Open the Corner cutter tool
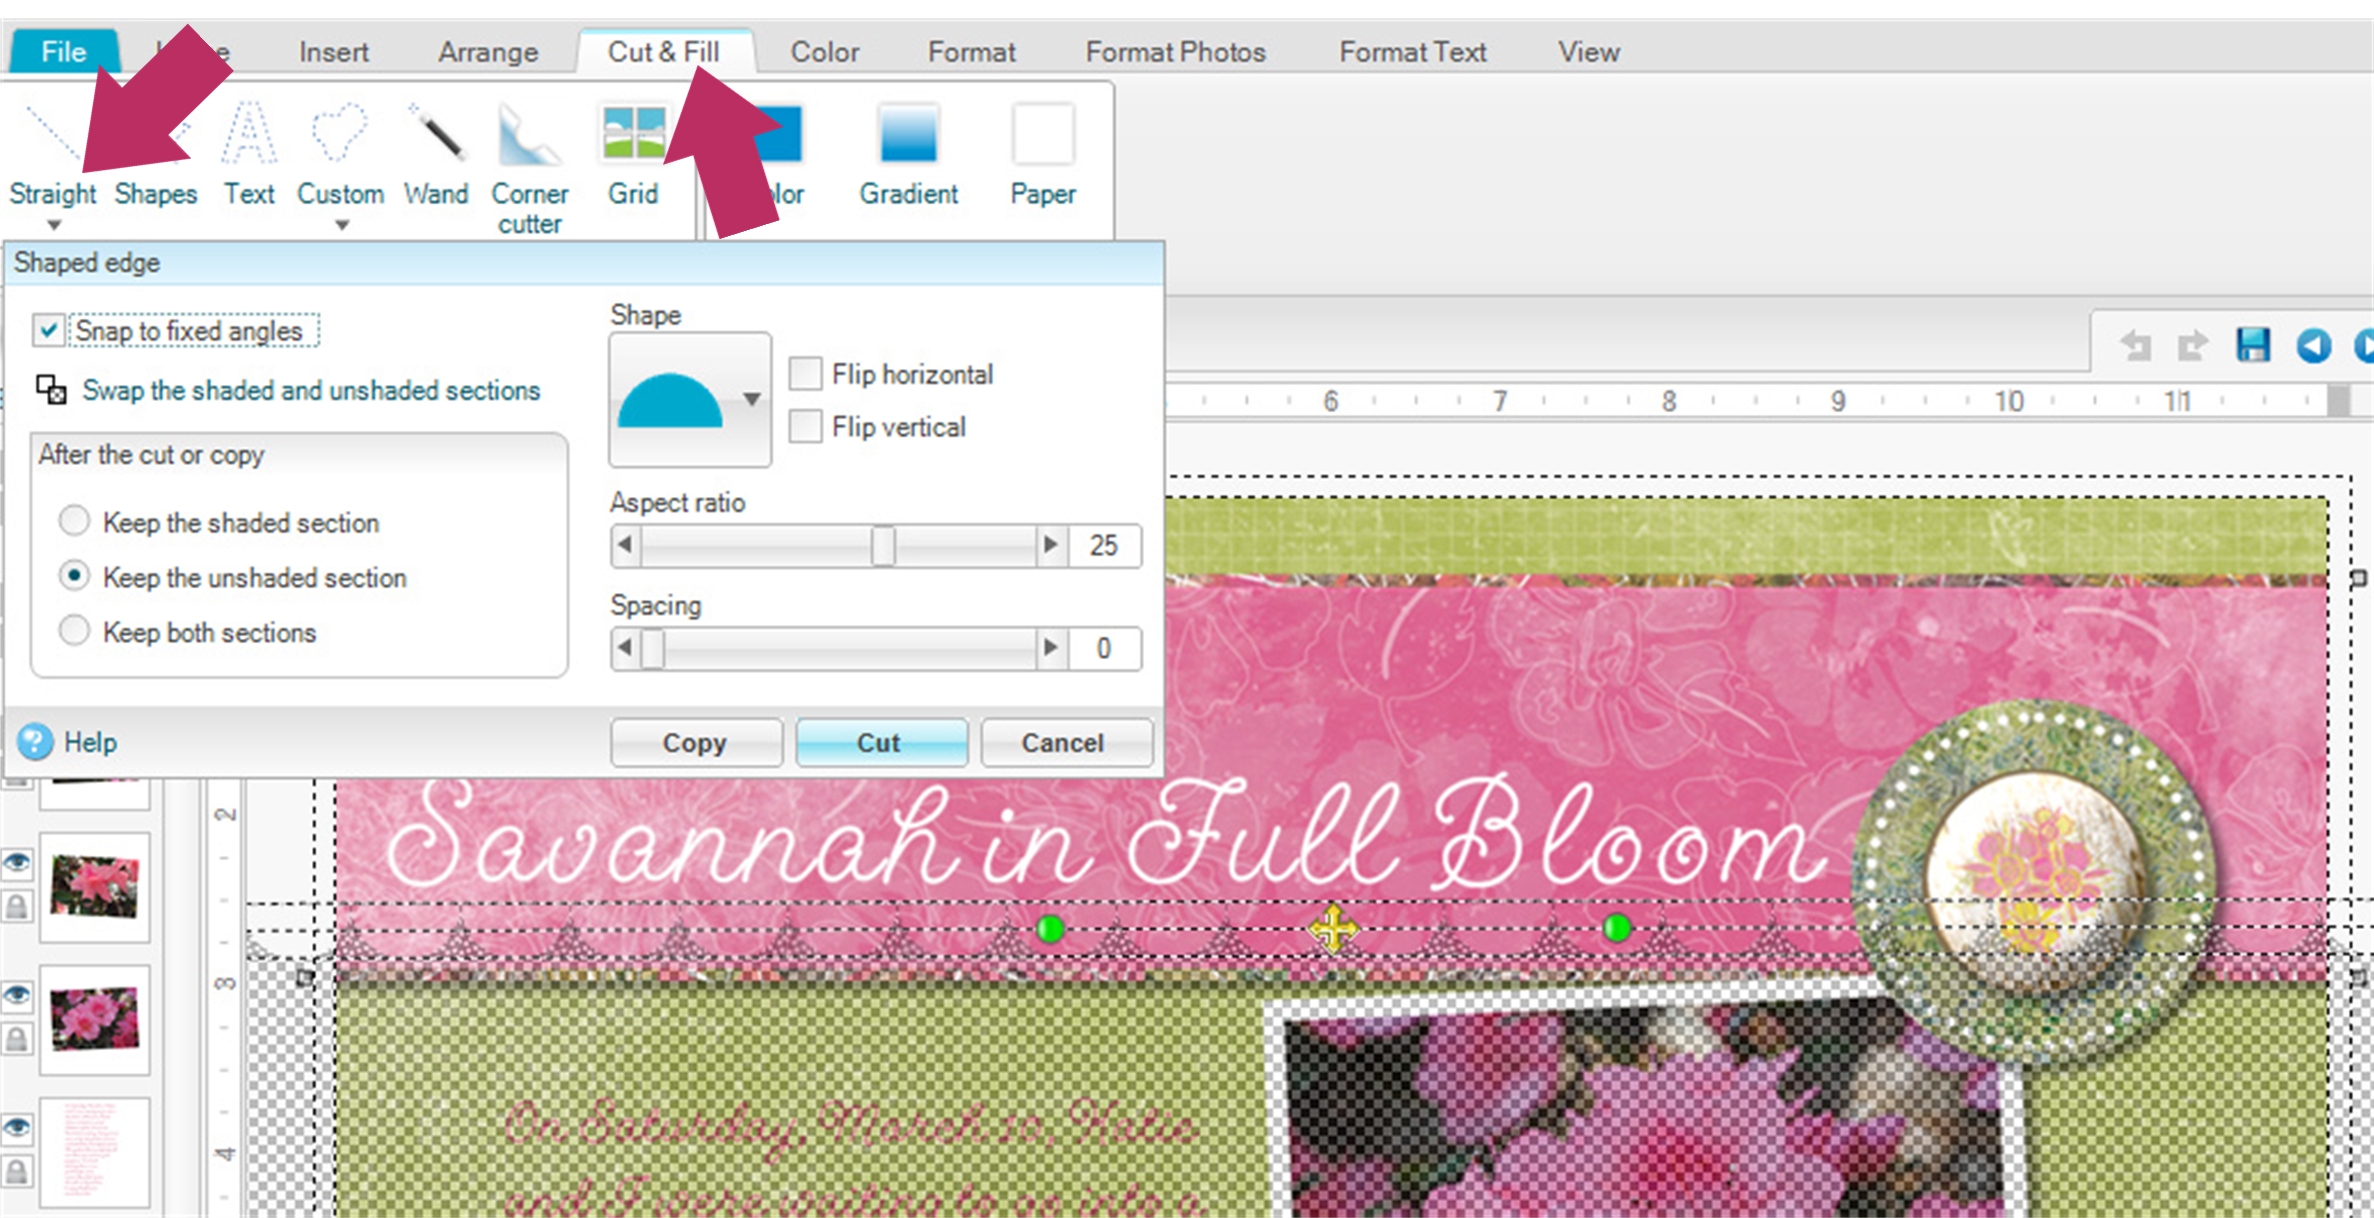Image resolution: width=2374 pixels, height=1218 pixels. (x=529, y=166)
